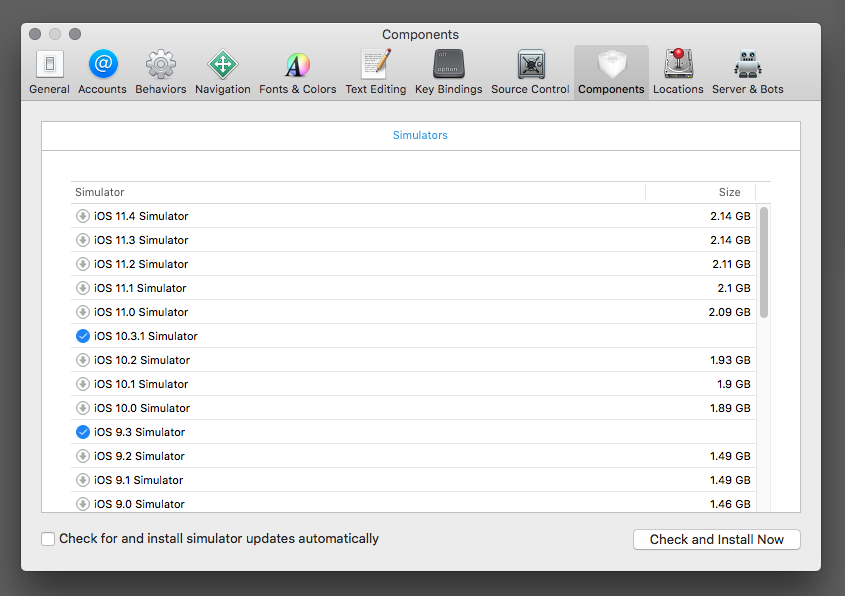Select the iOS 10.1 Simulator row text
Image resolution: width=845 pixels, height=596 pixels.
(141, 384)
